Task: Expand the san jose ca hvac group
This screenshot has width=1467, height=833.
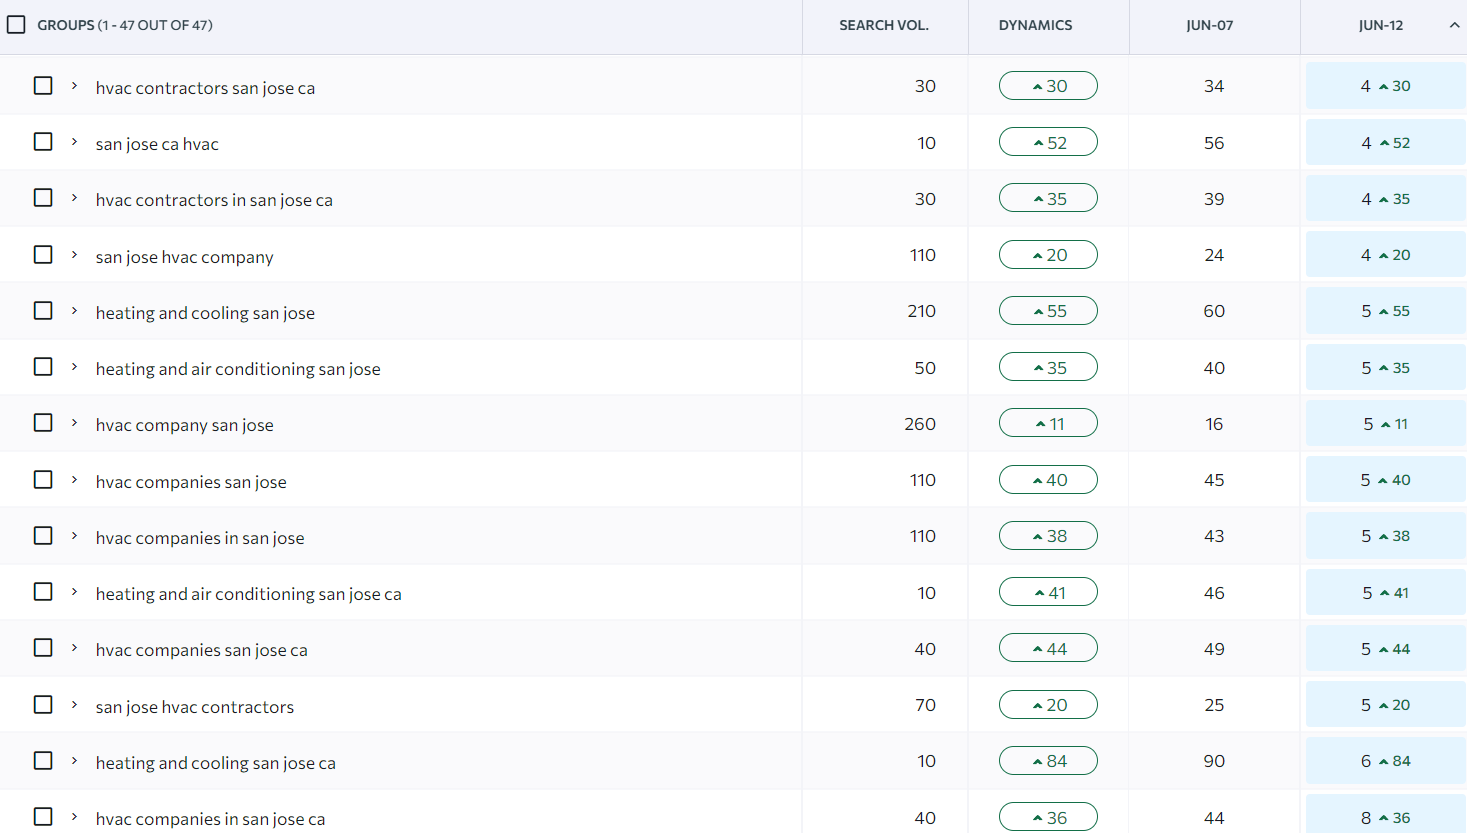Action: pyautogui.click(x=74, y=142)
